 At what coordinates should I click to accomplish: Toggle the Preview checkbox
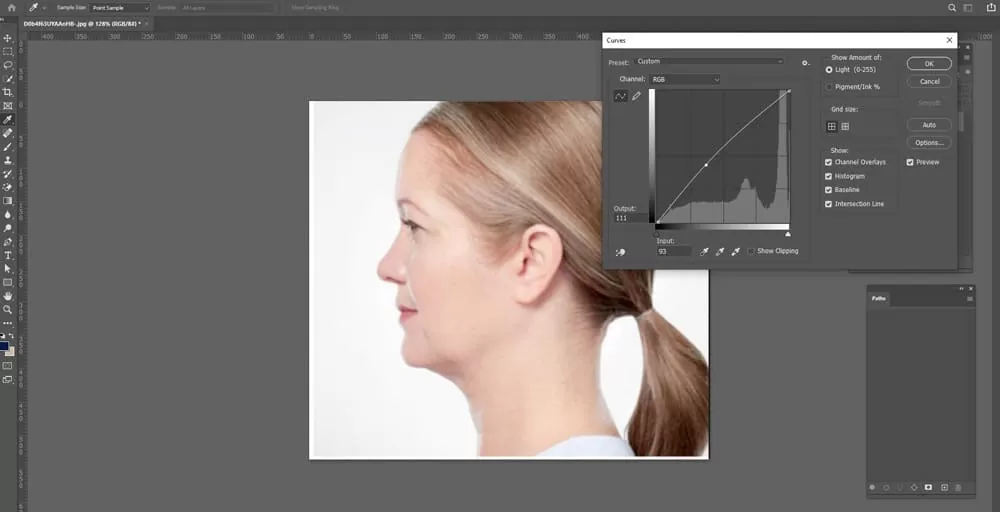pyautogui.click(x=910, y=162)
